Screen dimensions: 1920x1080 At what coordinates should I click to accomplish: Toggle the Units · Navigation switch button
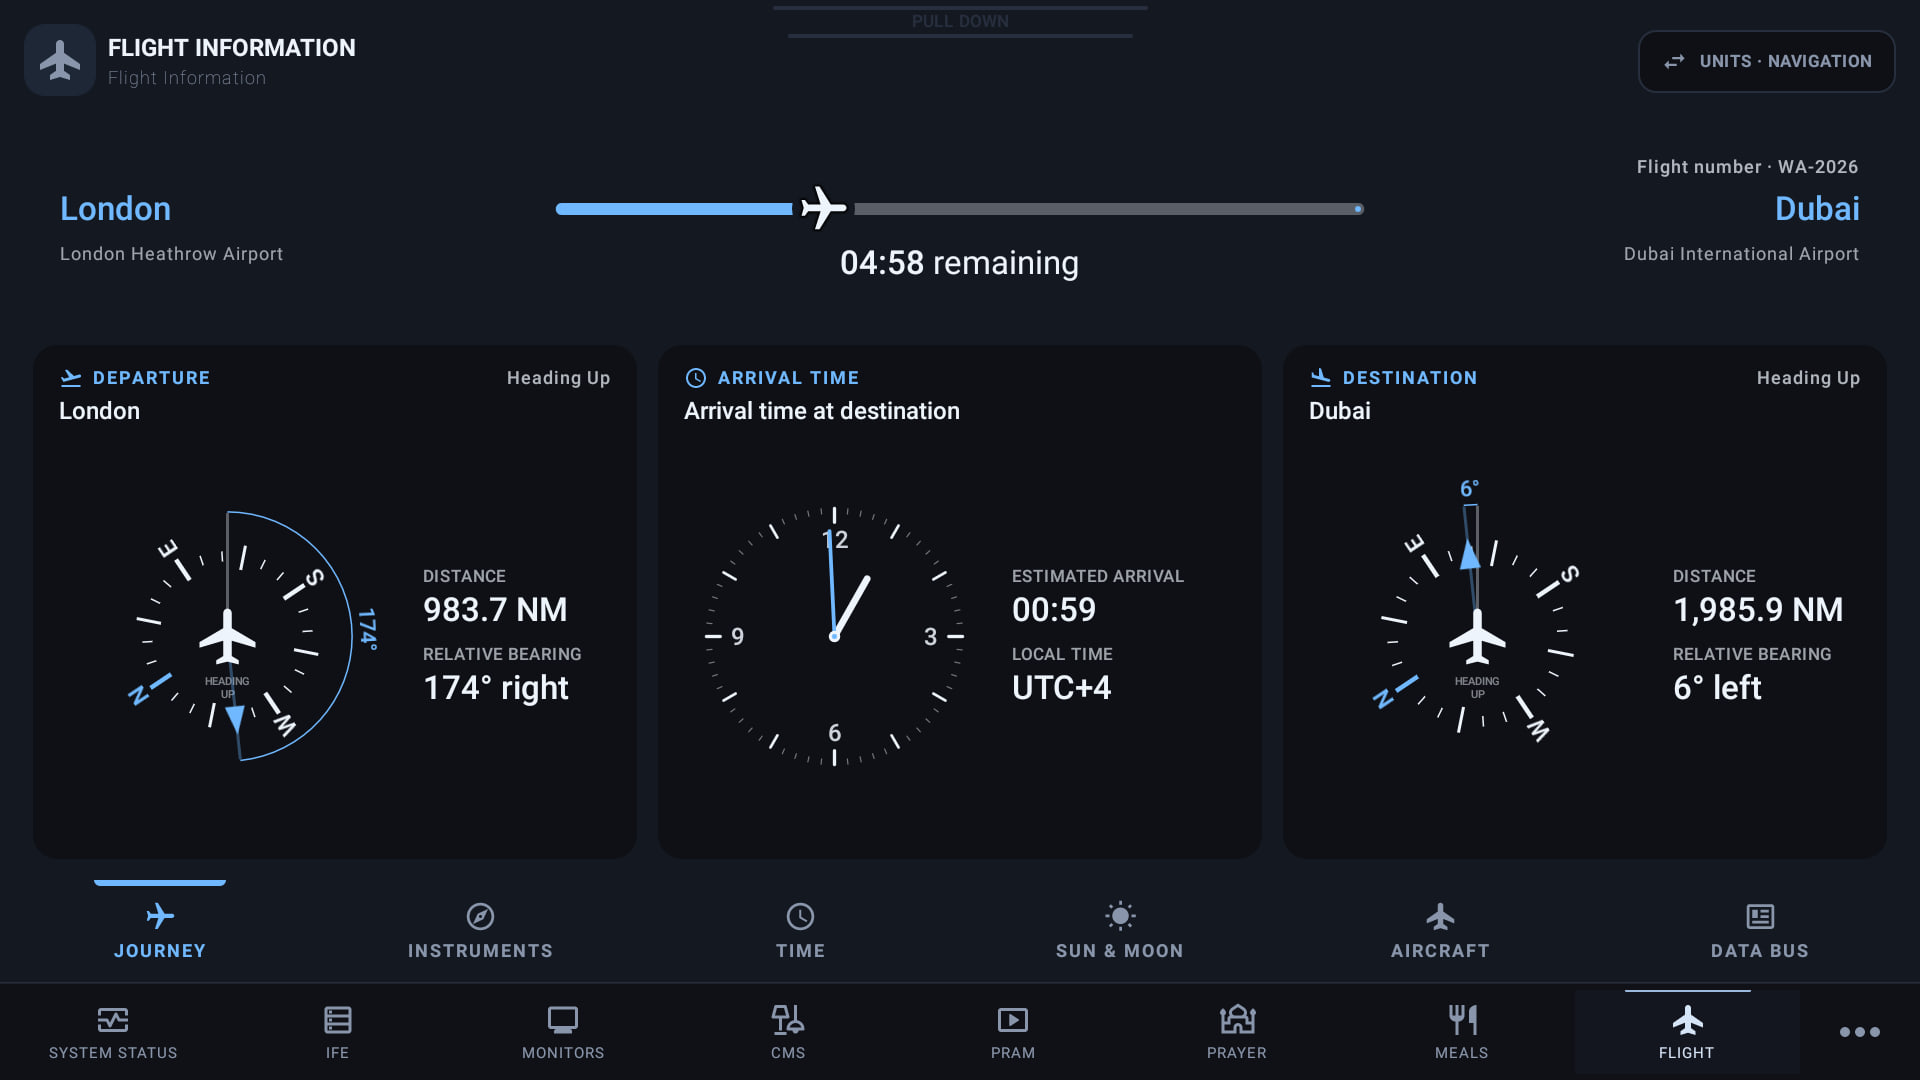pos(1766,61)
